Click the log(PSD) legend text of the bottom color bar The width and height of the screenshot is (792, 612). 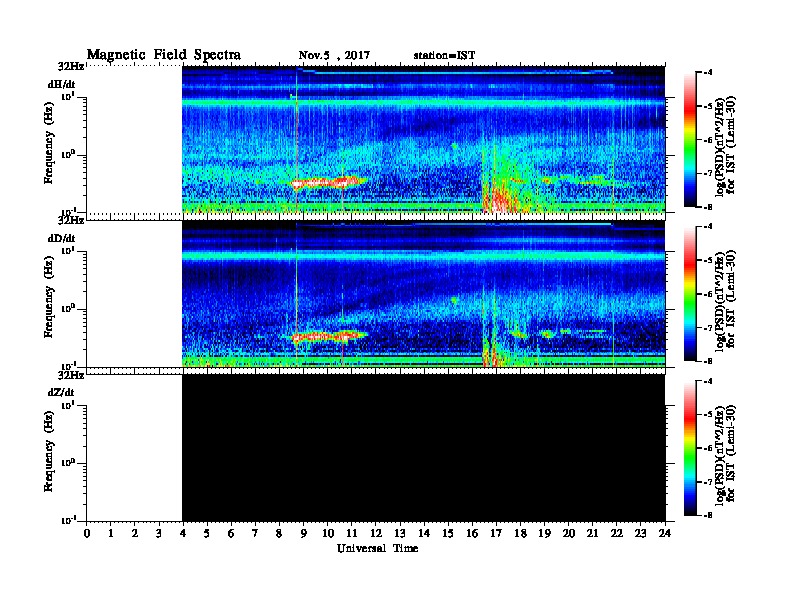pos(725,454)
